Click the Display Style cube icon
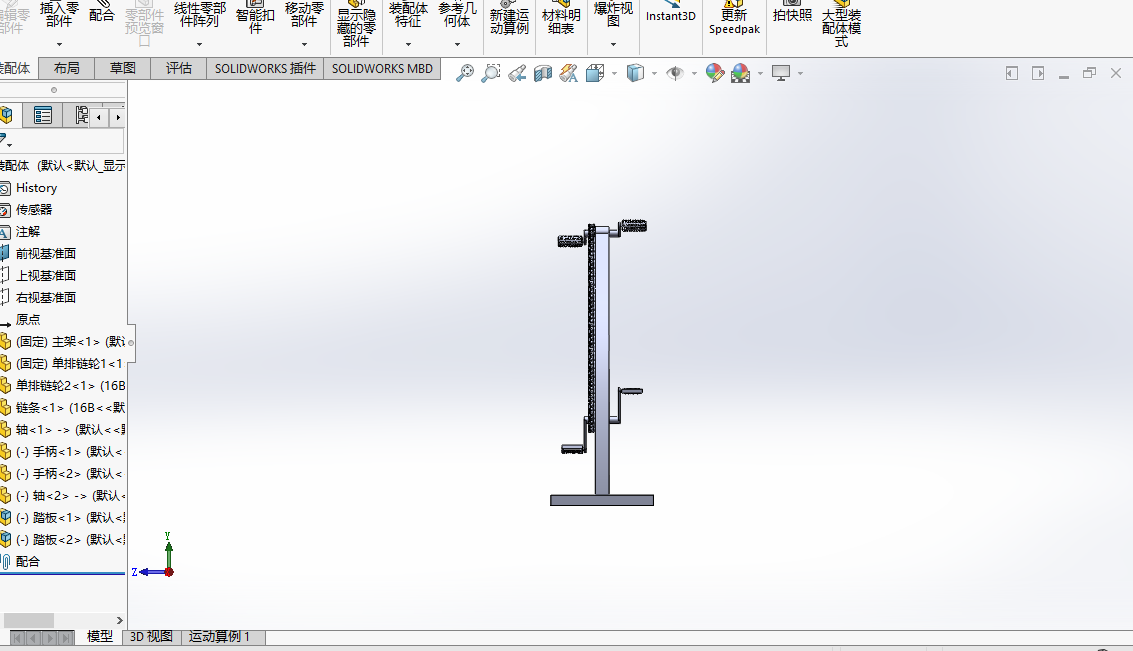 [635, 73]
